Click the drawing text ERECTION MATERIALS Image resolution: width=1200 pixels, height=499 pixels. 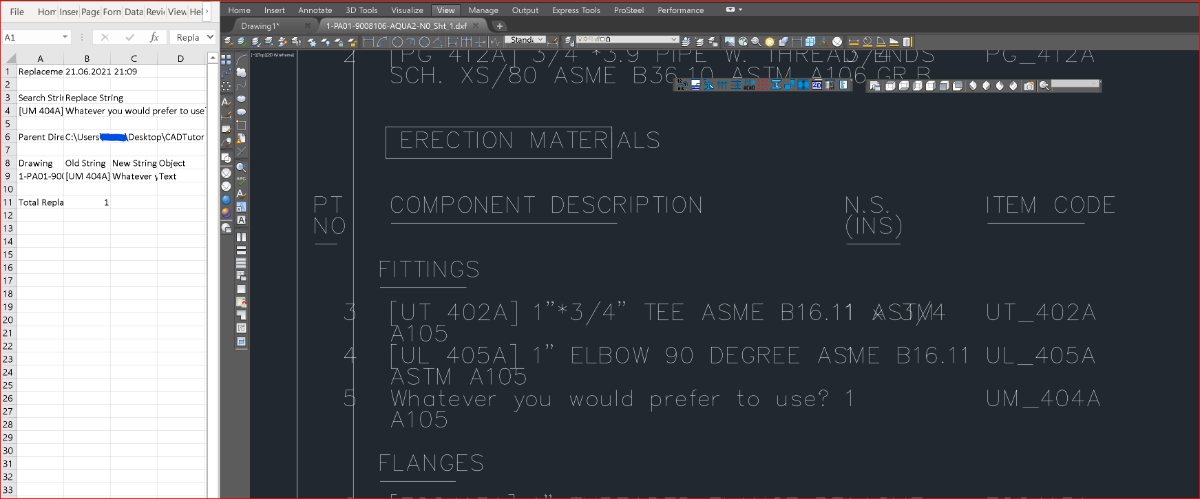pos(529,142)
